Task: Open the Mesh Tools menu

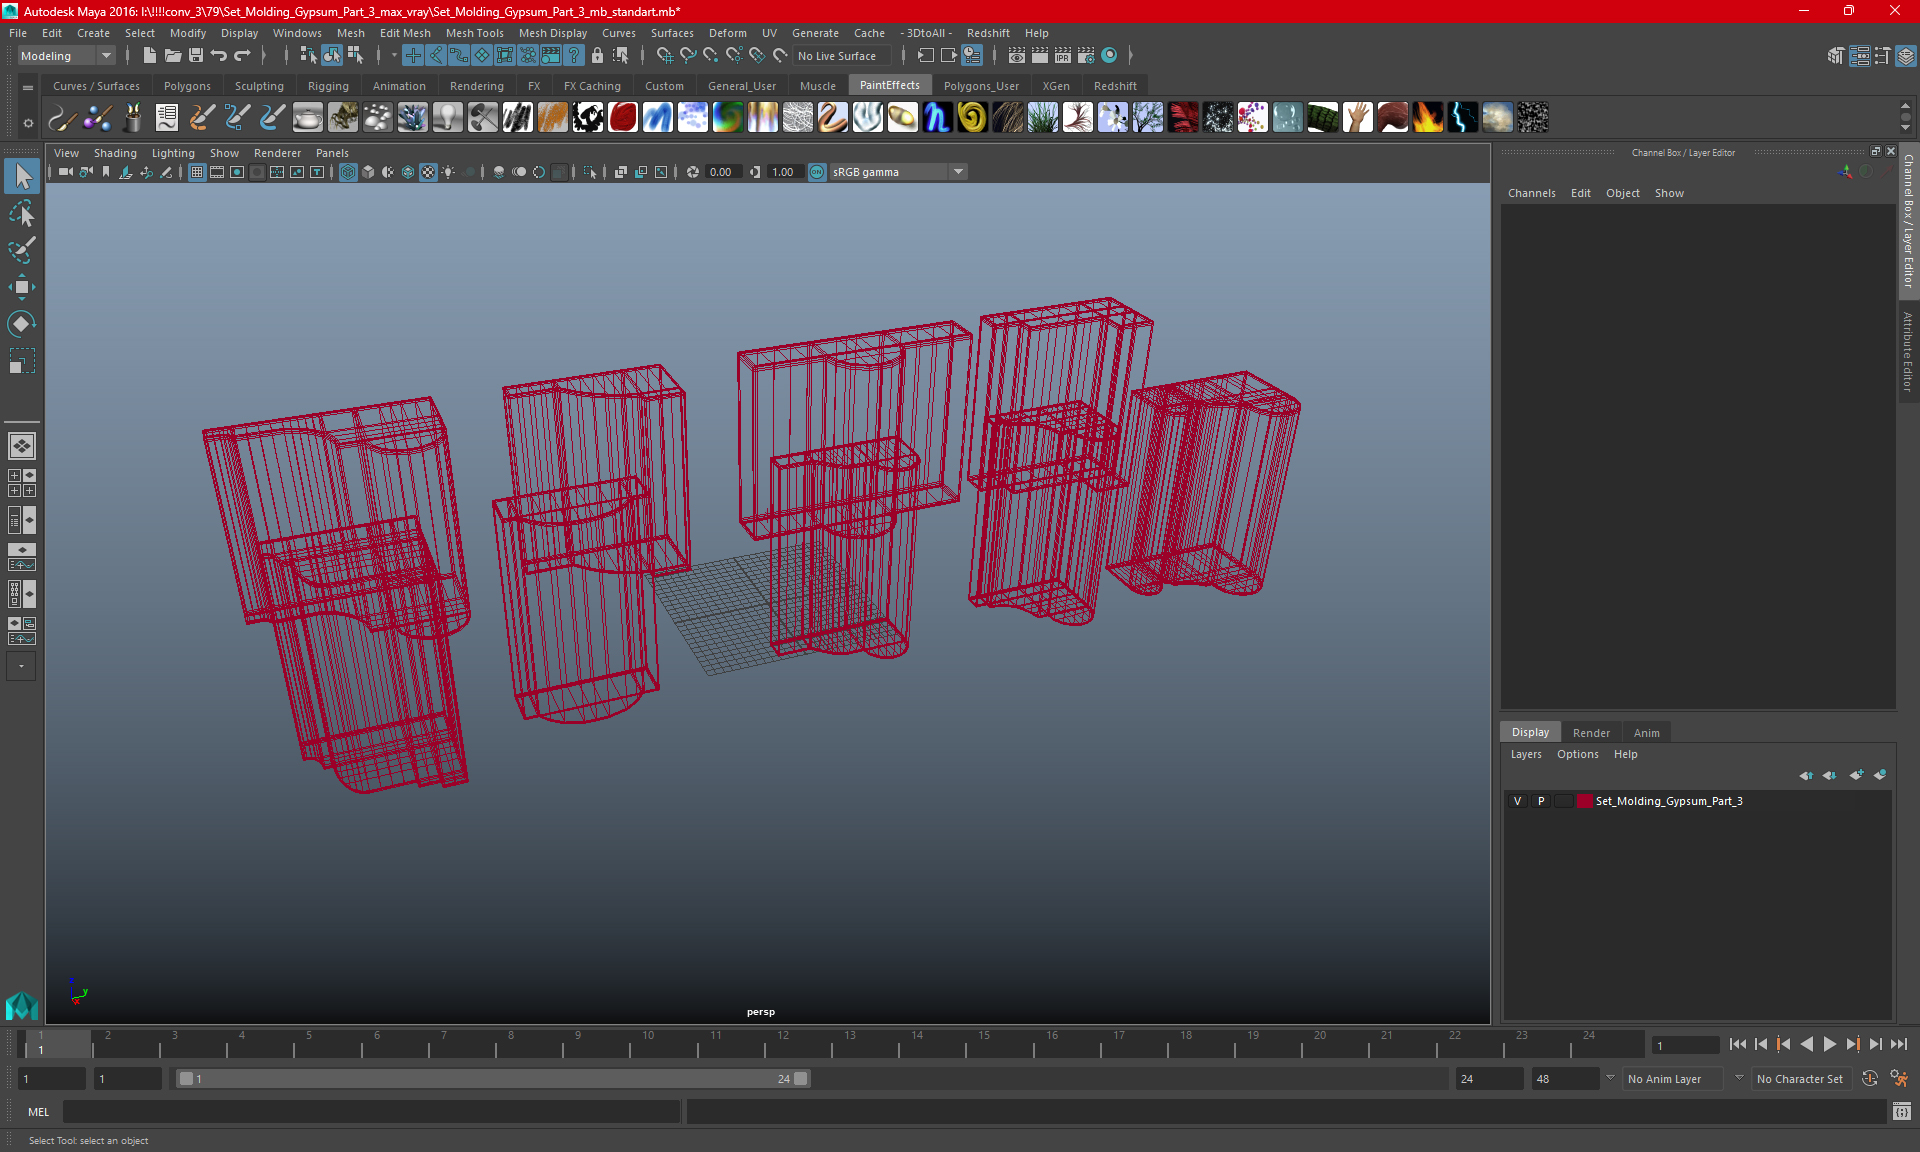Action: coord(474,33)
